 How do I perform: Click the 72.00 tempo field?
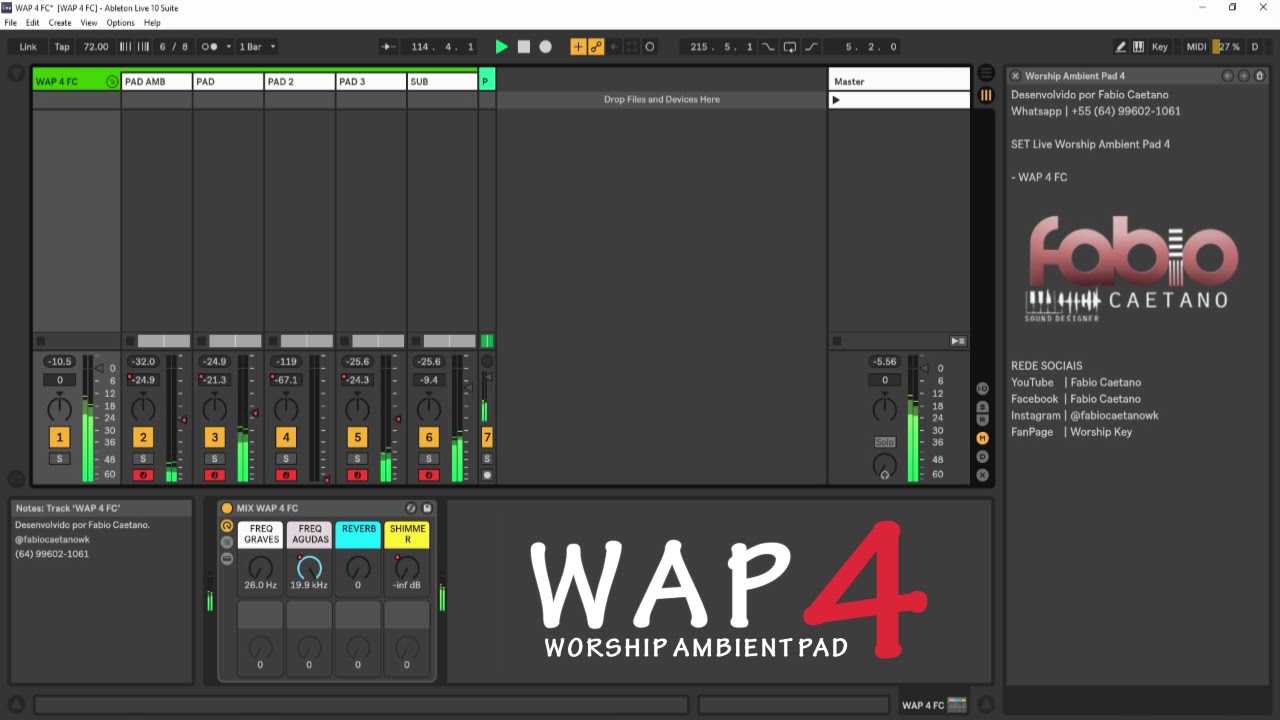tap(96, 47)
